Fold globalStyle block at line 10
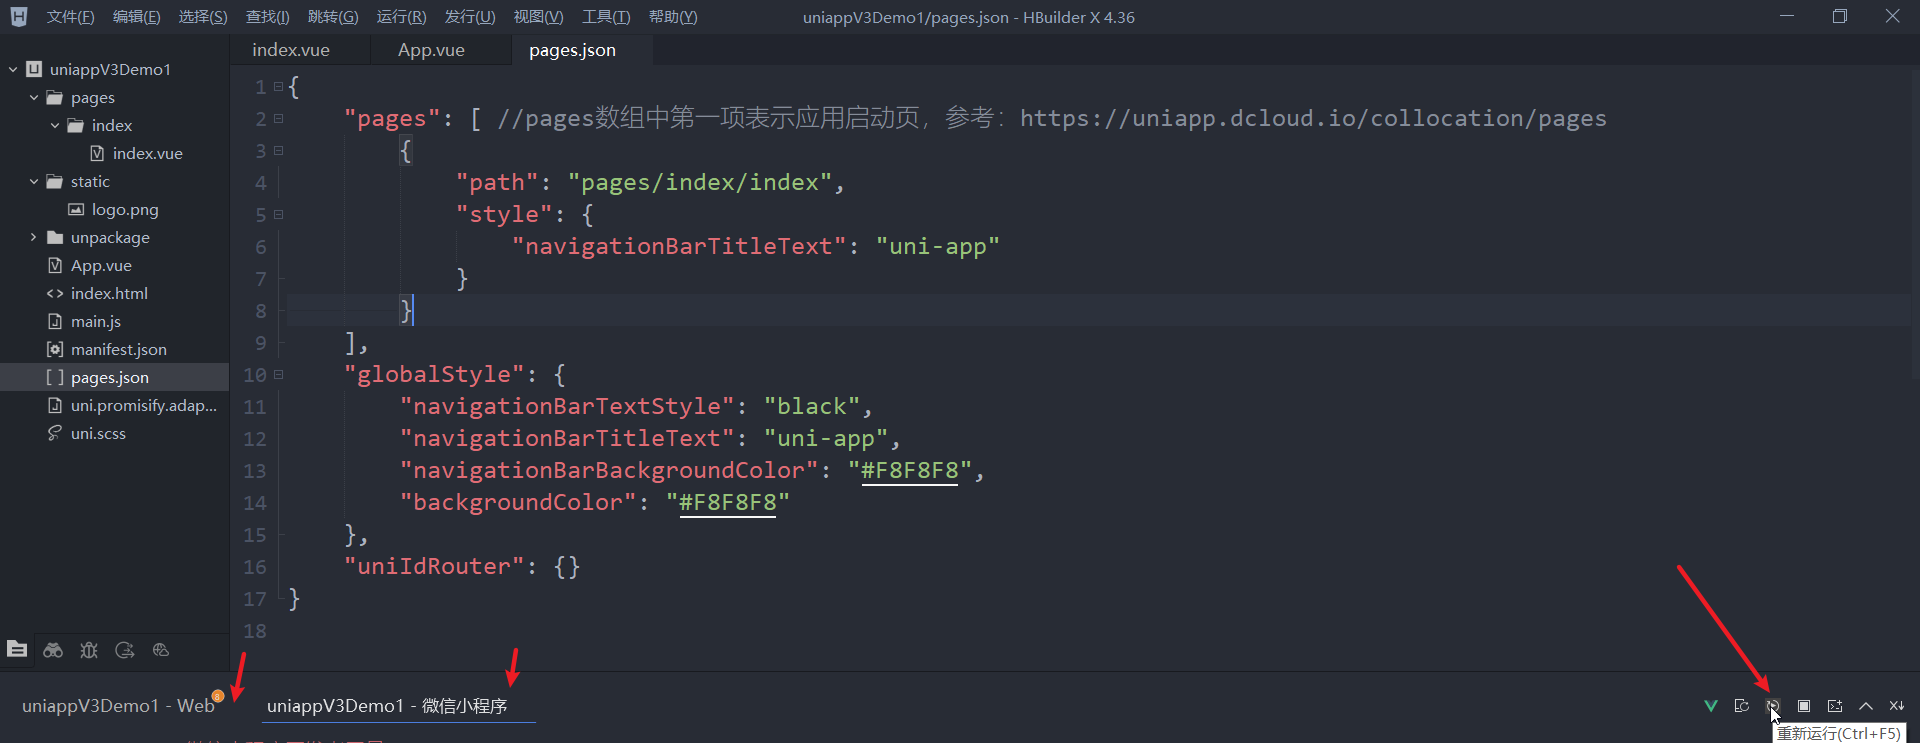Screen dimensions: 1920x743 point(279,374)
